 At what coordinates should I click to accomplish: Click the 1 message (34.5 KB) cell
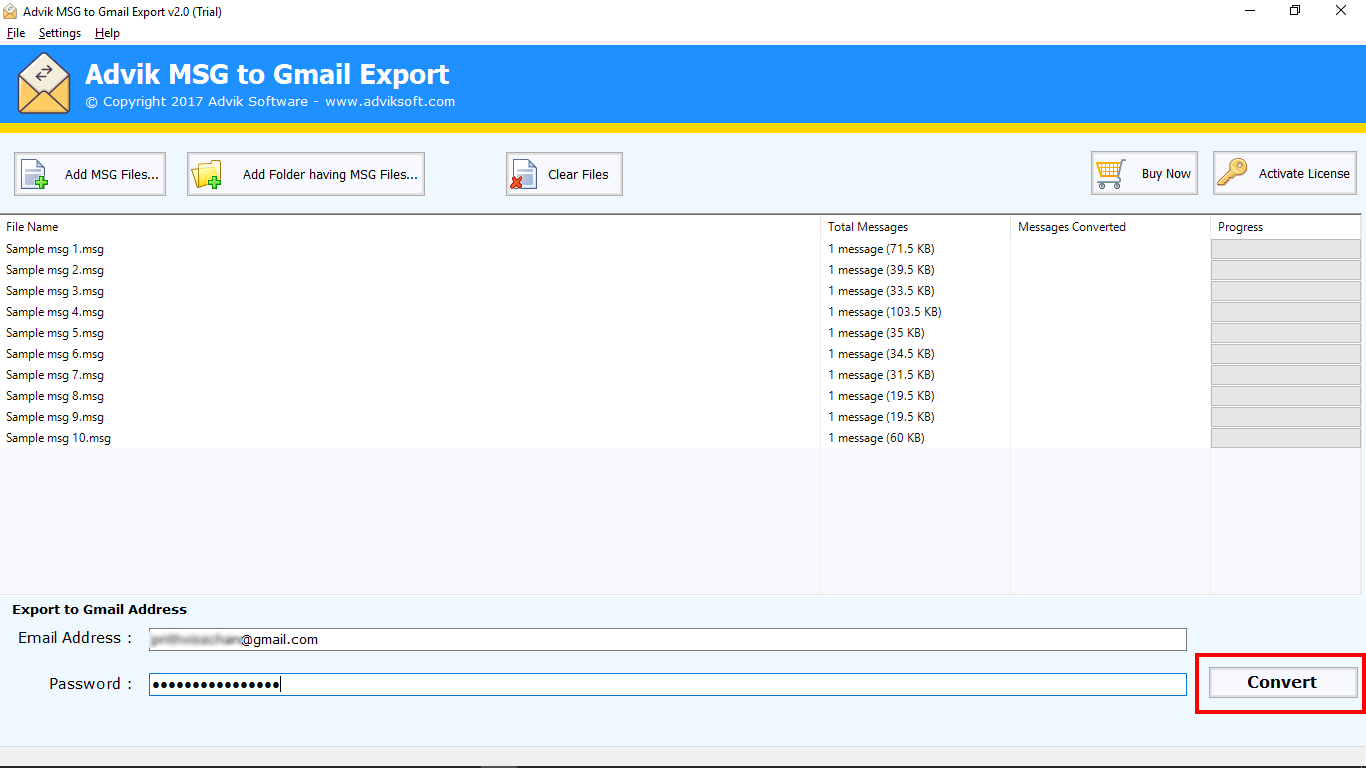point(881,354)
